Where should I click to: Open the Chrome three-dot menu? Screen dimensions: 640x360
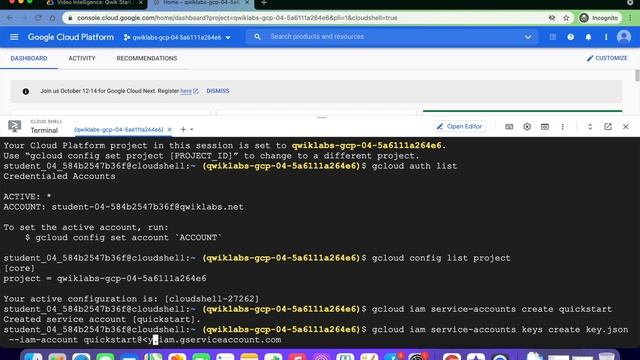(631, 18)
